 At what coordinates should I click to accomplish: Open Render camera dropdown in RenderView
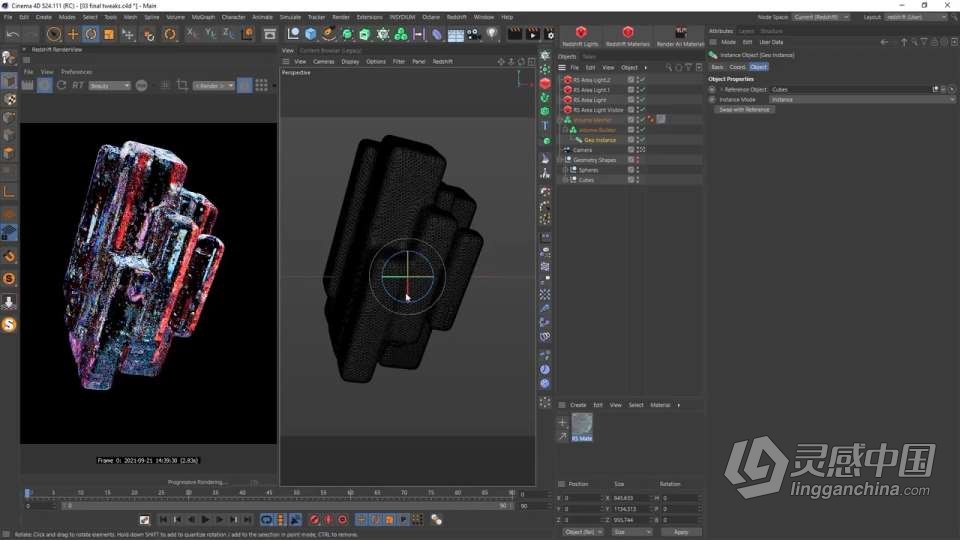click(x=214, y=86)
